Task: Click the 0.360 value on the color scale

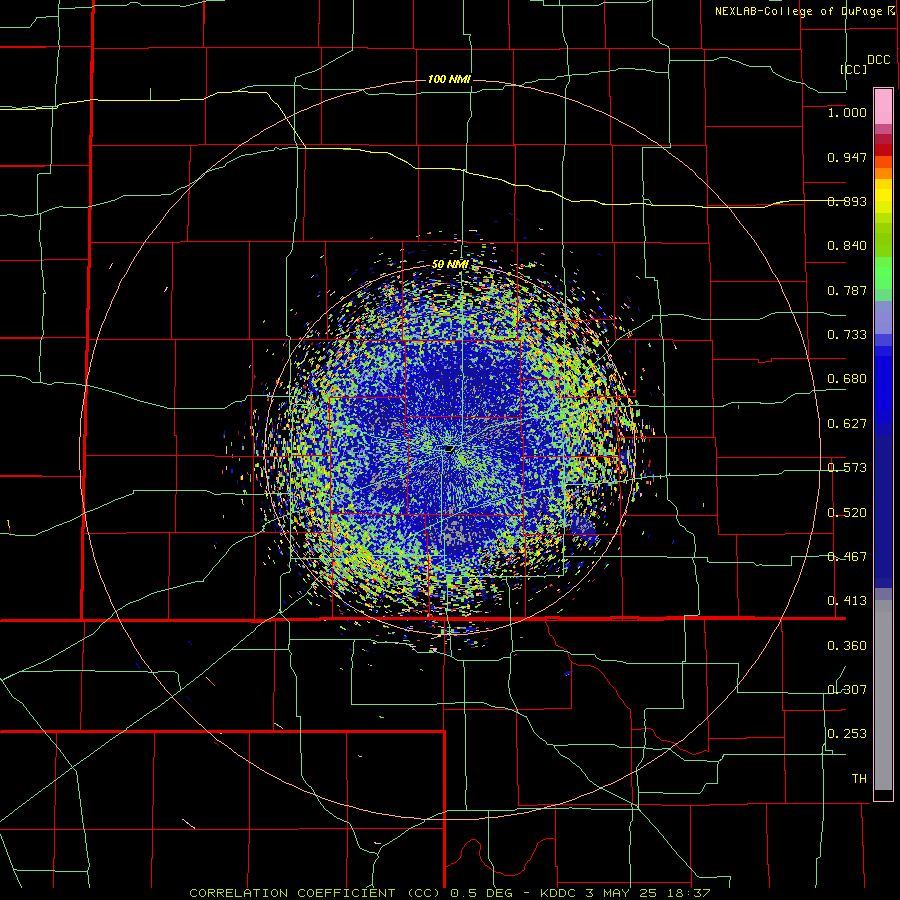Action: [847, 646]
